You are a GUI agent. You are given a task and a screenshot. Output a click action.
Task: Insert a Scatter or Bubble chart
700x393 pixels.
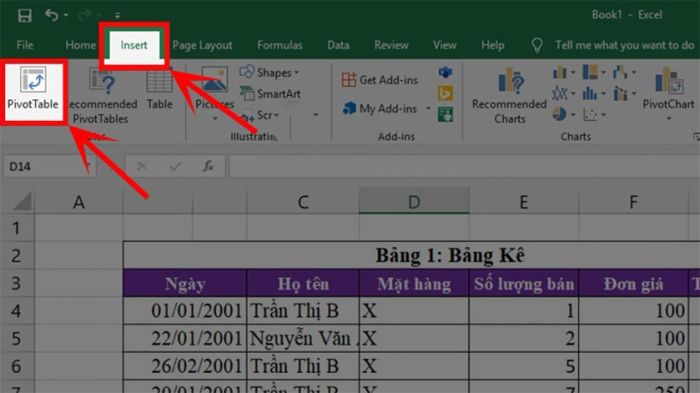pos(594,115)
